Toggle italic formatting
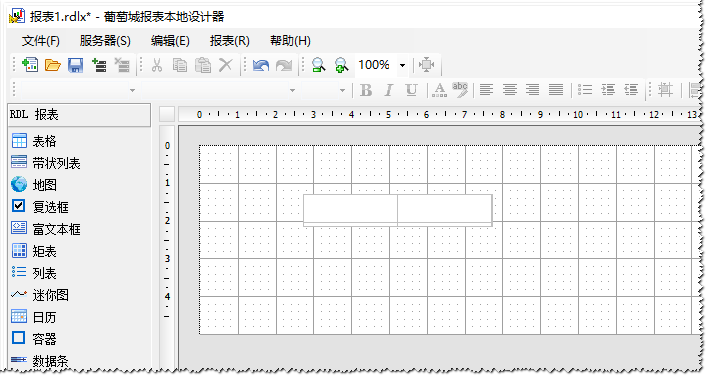The height and width of the screenshot is (382, 713). 389,90
